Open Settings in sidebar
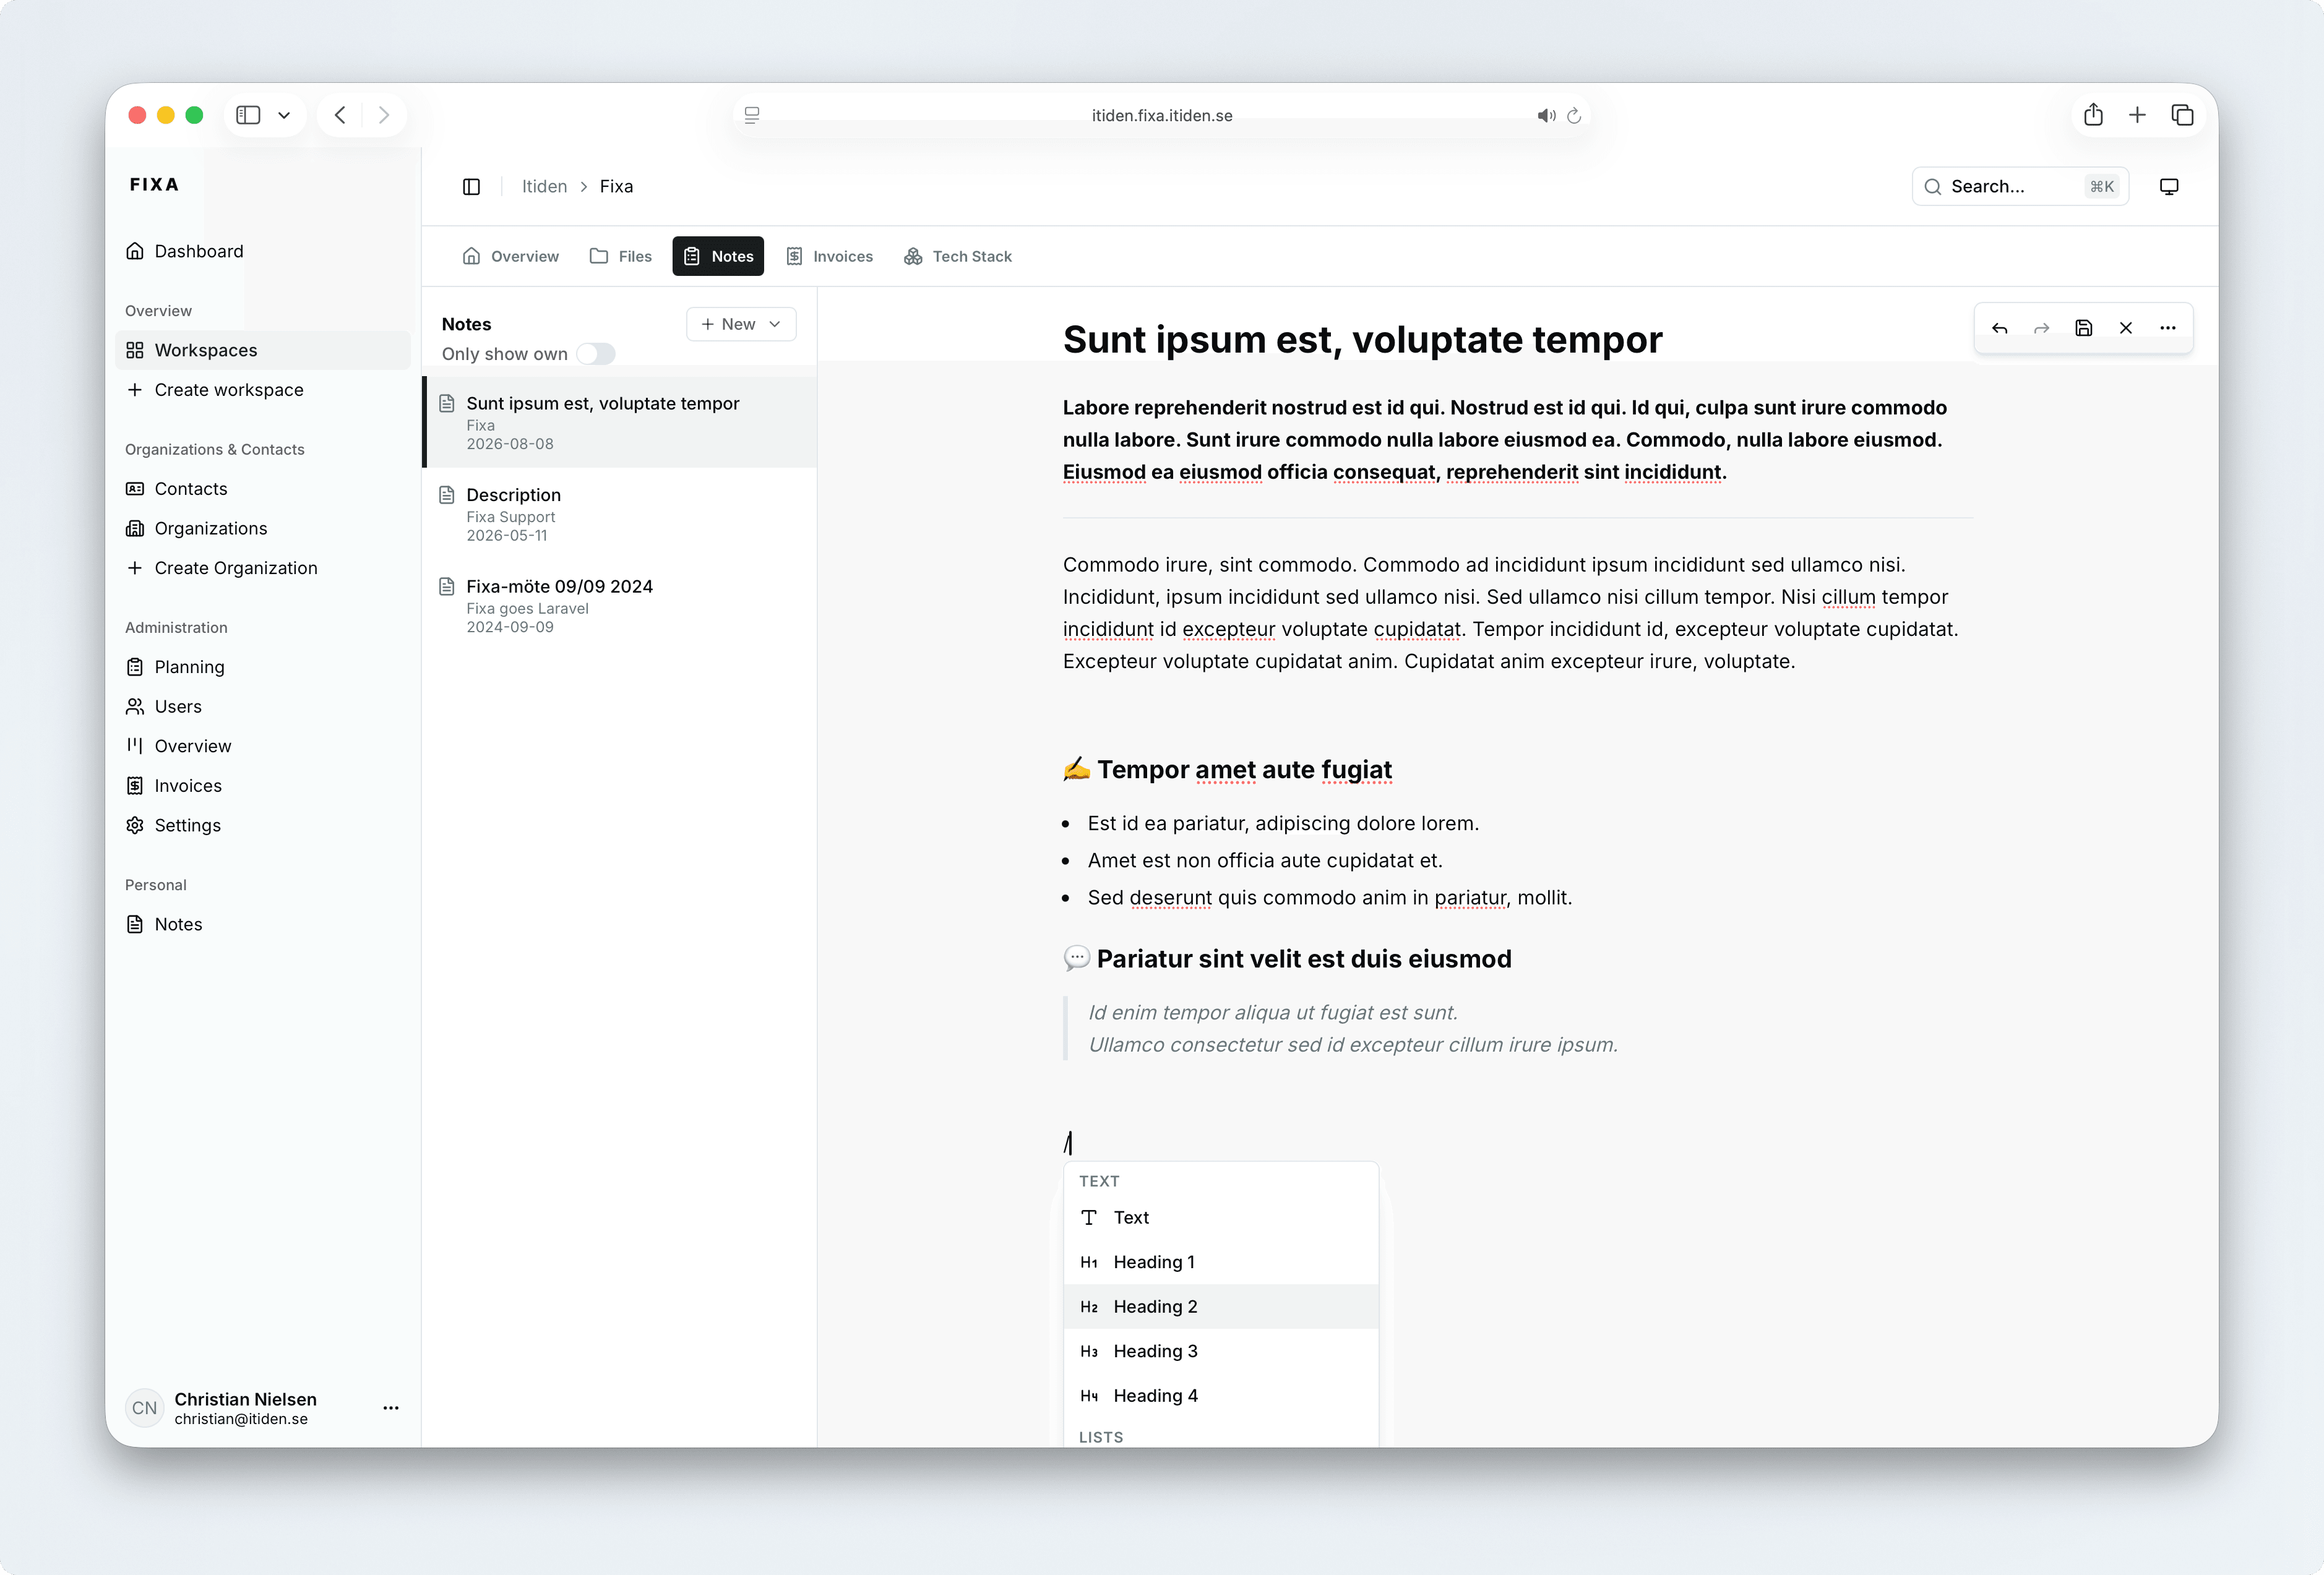The width and height of the screenshot is (2324, 1575). tap(263, 825)
